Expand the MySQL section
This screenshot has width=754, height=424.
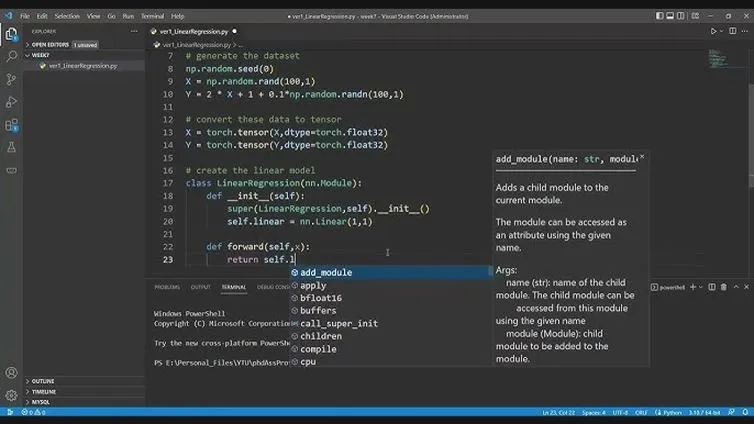click(84, 402)
